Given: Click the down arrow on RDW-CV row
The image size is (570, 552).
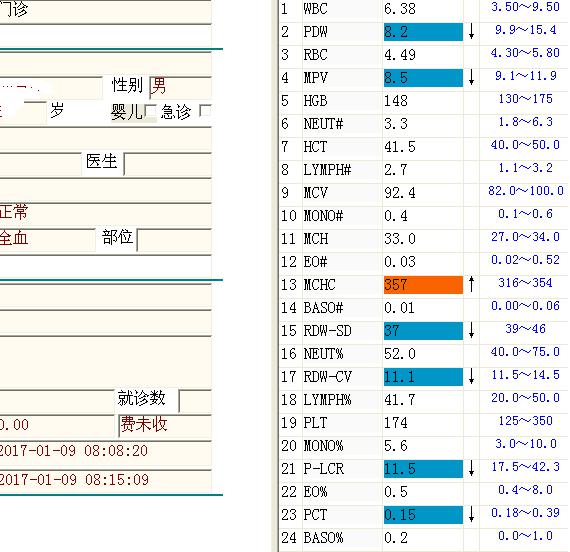Looking at the screenshot, I should (471, 376).
